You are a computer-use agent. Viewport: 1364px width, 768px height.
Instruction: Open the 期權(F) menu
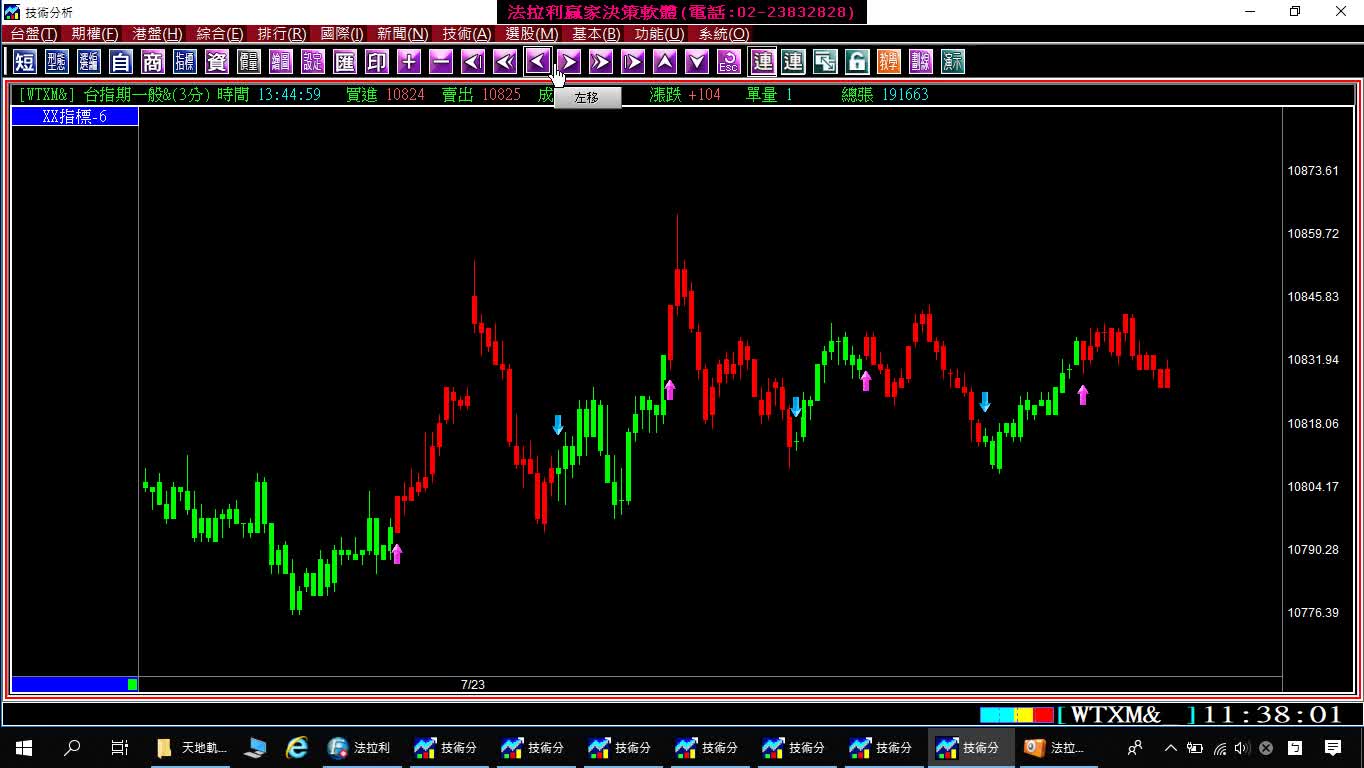pos(95,34)
